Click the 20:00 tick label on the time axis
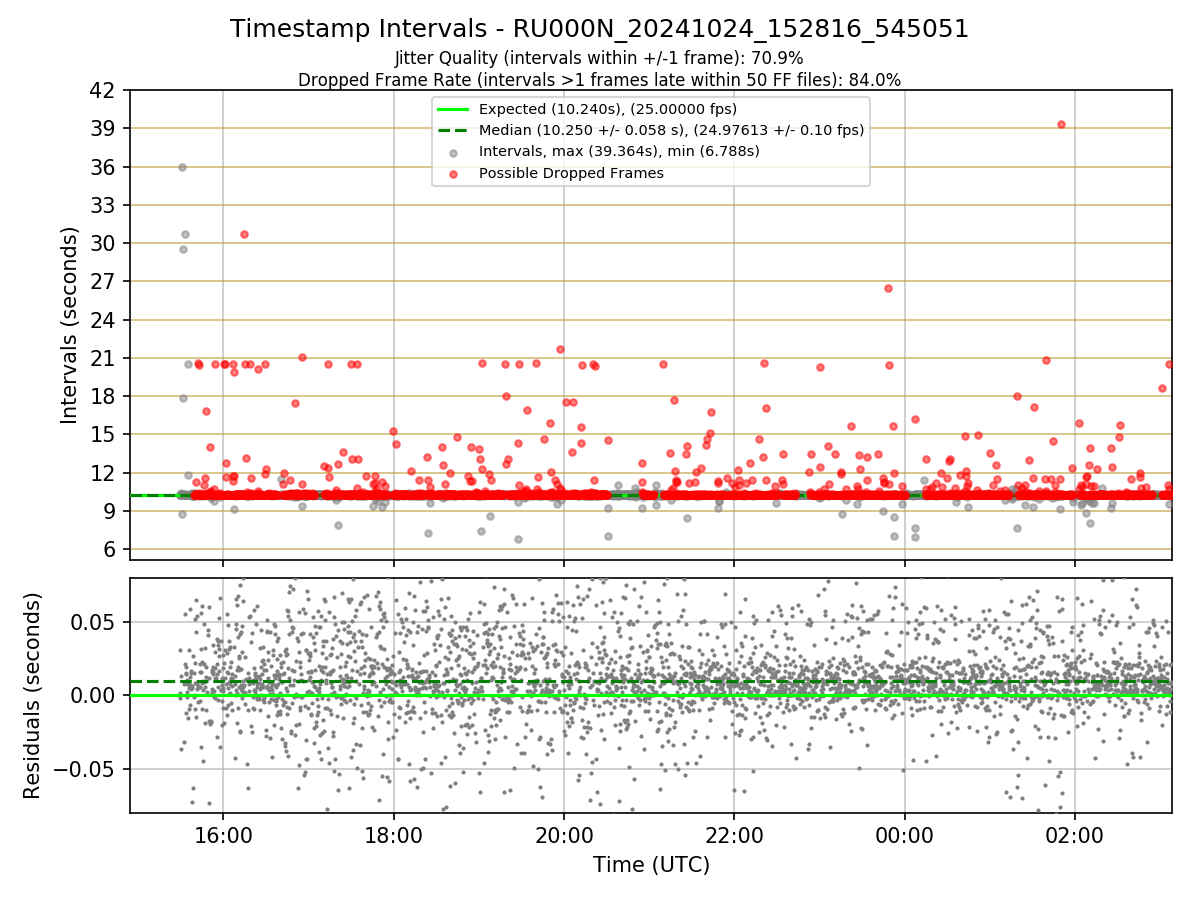Viewport: 1200px width, 900px height. point(563,835)
